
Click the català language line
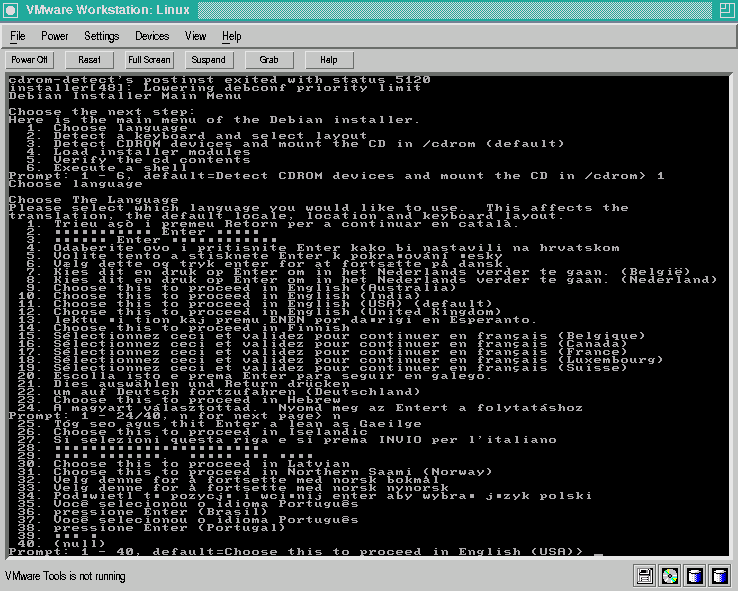pos(273,224)
